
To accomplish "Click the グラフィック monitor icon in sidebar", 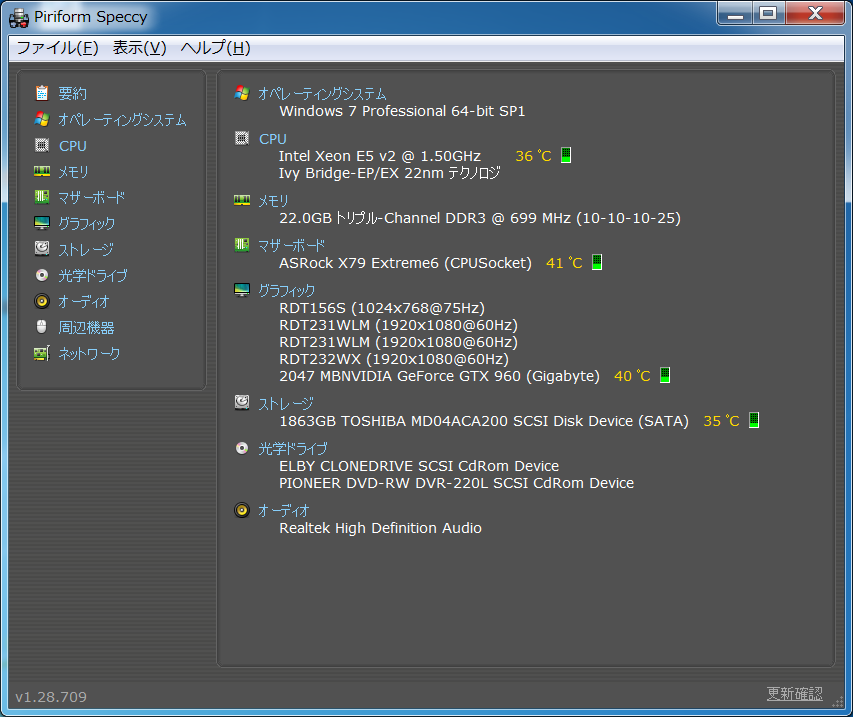I will (x=42, y=223).
